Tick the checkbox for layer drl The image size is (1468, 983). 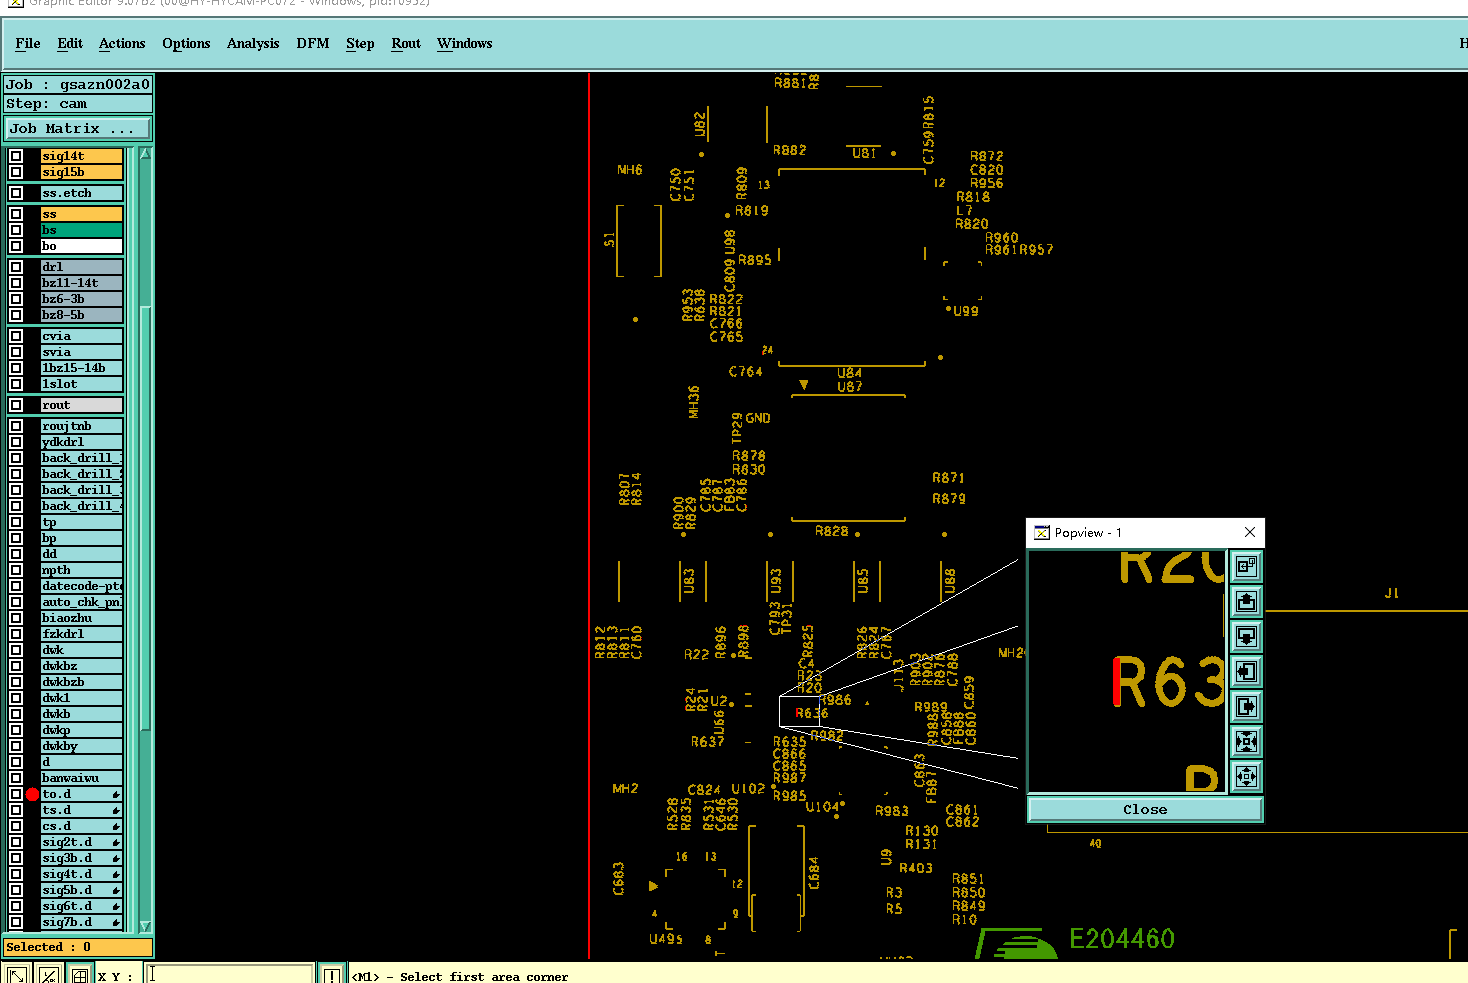coord(16,267)
